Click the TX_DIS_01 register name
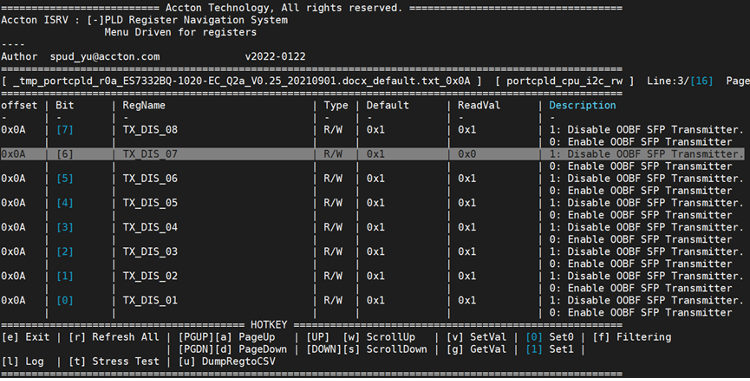The width and height of the screenshot is (750, 381). (x=150, y=301)
